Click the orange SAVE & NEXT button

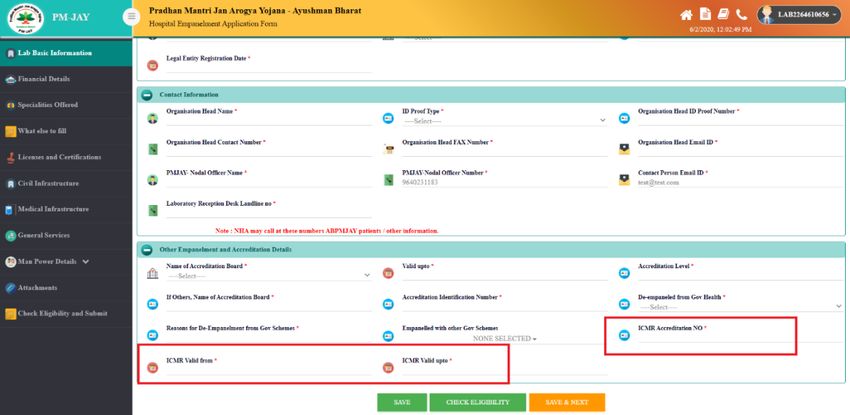pyautogui.click(x=566, y=403)
